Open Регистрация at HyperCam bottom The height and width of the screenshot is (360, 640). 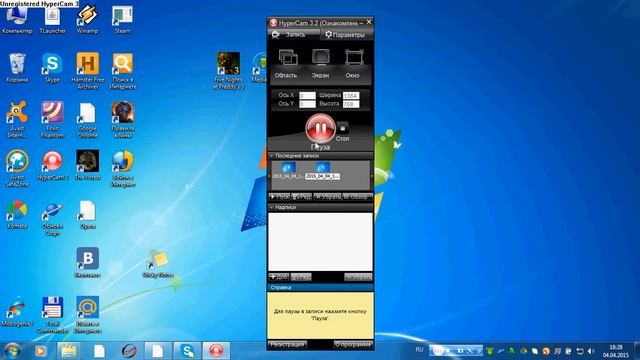287,344
